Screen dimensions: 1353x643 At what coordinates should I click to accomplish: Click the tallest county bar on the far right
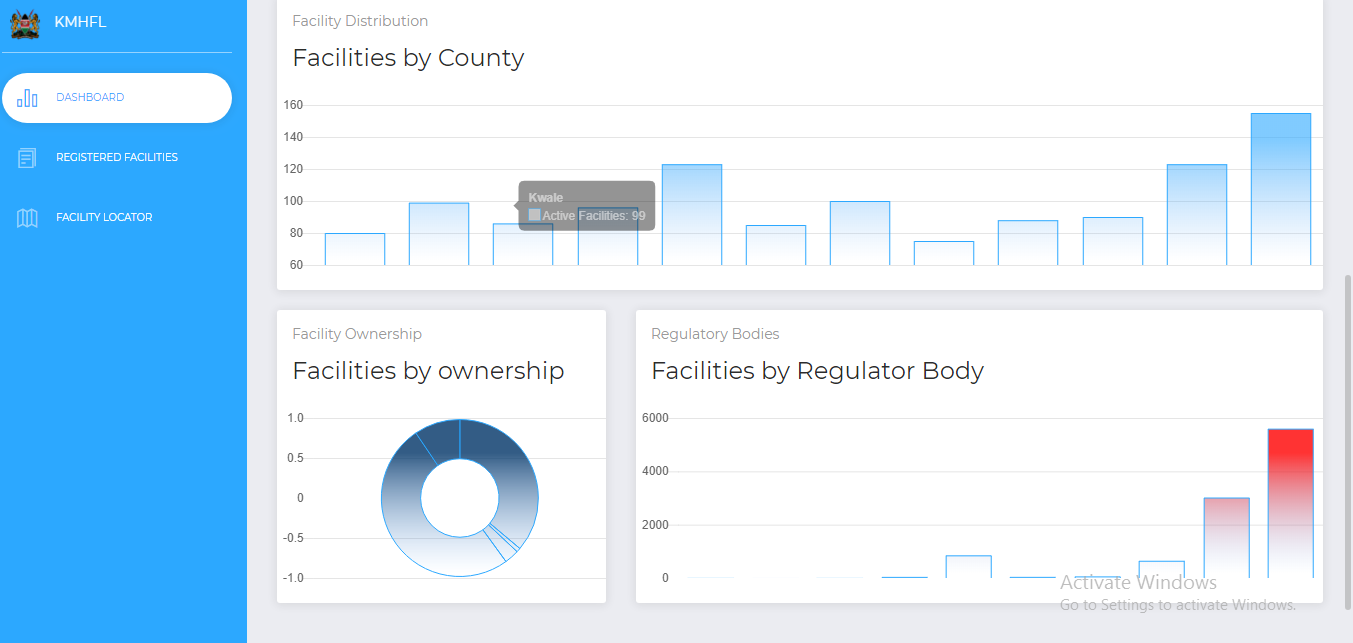point(1281,189)
